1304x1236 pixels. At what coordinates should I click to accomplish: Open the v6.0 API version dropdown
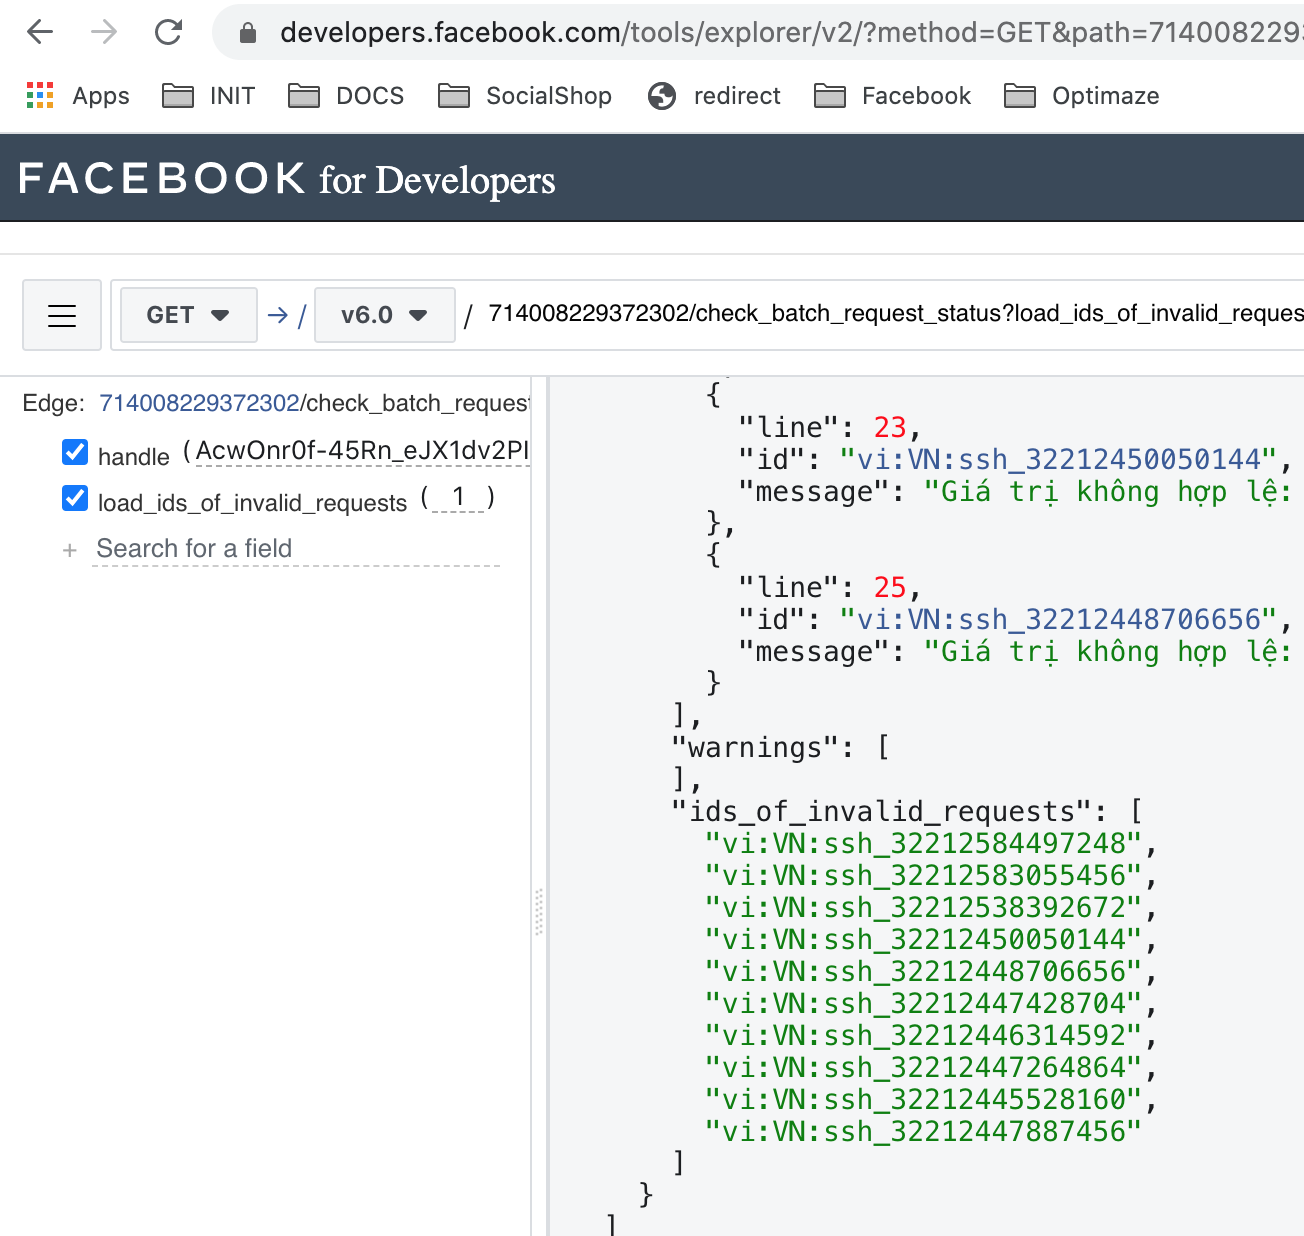point(385,315)
